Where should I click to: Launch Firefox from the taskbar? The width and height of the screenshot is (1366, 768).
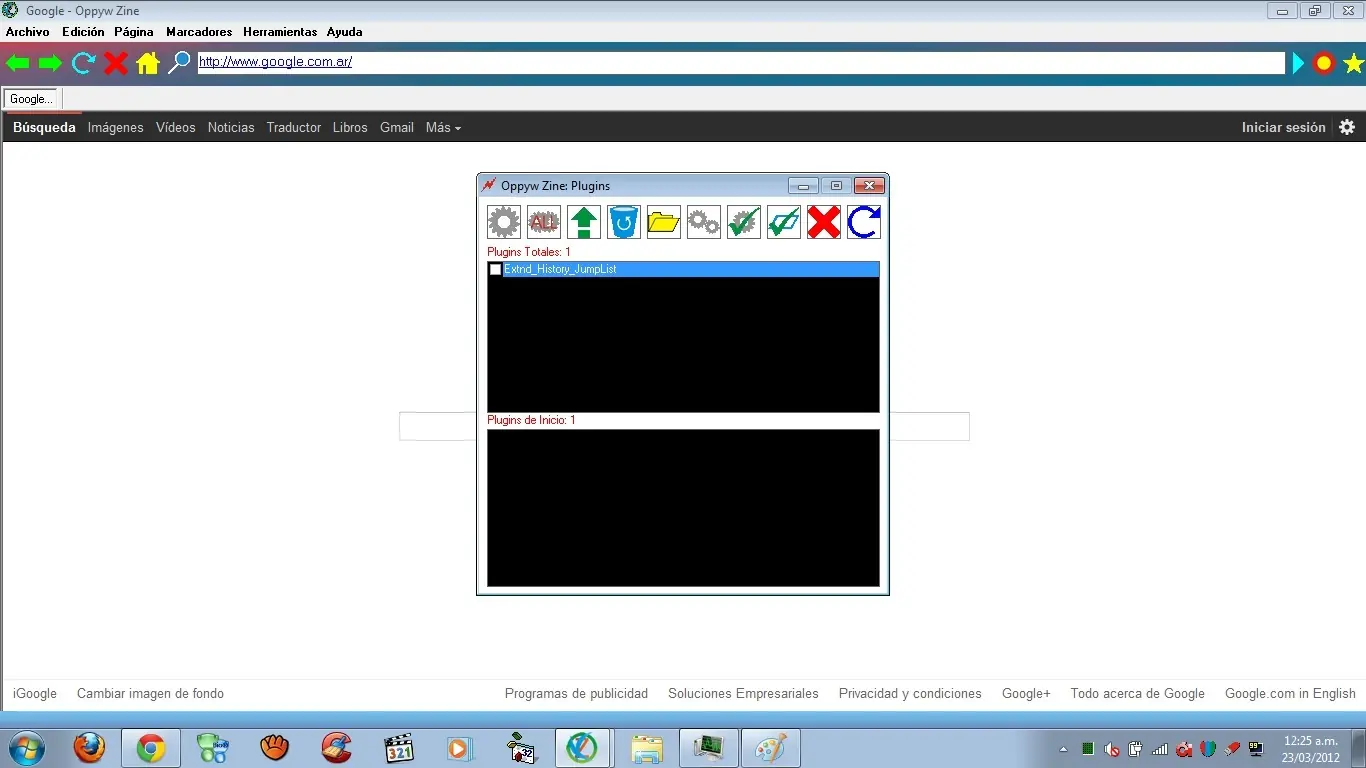90,748
